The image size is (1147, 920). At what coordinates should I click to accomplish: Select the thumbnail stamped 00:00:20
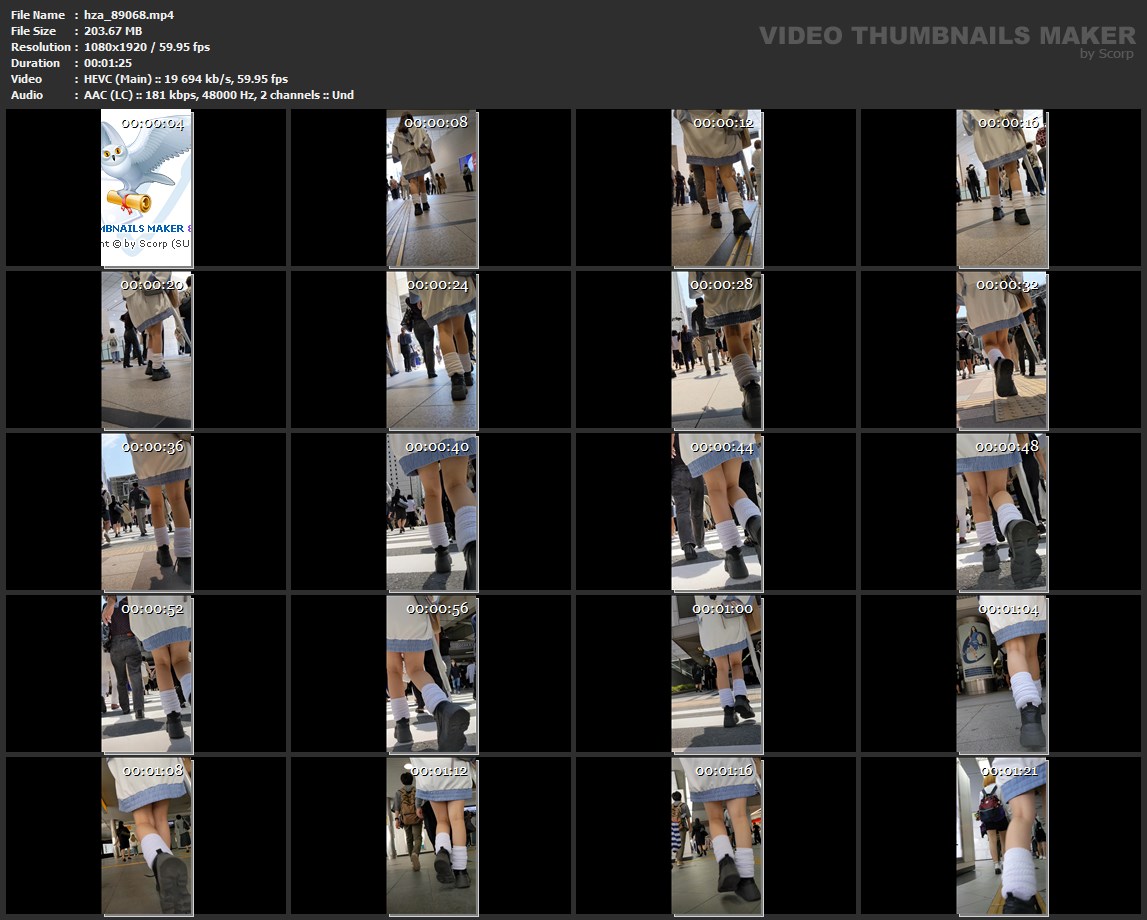146,350
